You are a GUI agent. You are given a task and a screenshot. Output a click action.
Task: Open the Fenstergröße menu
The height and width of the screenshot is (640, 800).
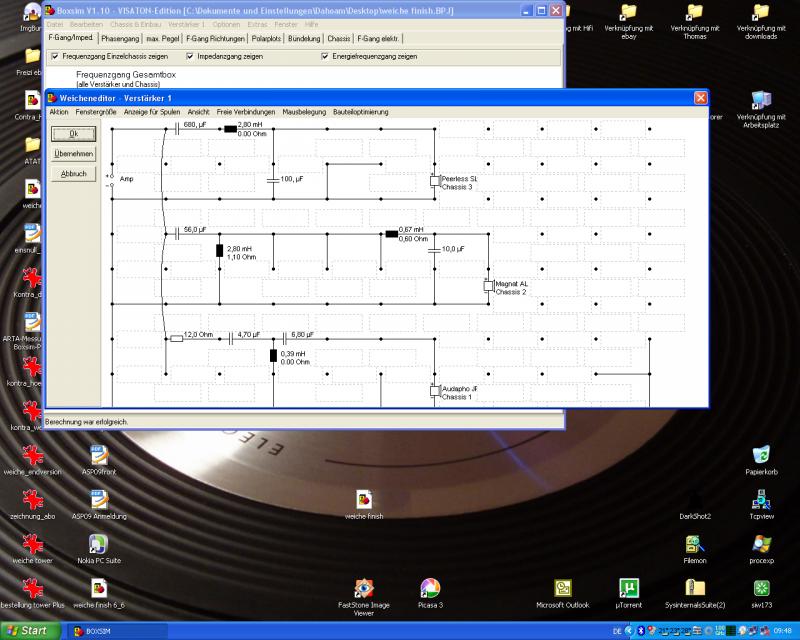pyautogui.click(x=96, y=112)
